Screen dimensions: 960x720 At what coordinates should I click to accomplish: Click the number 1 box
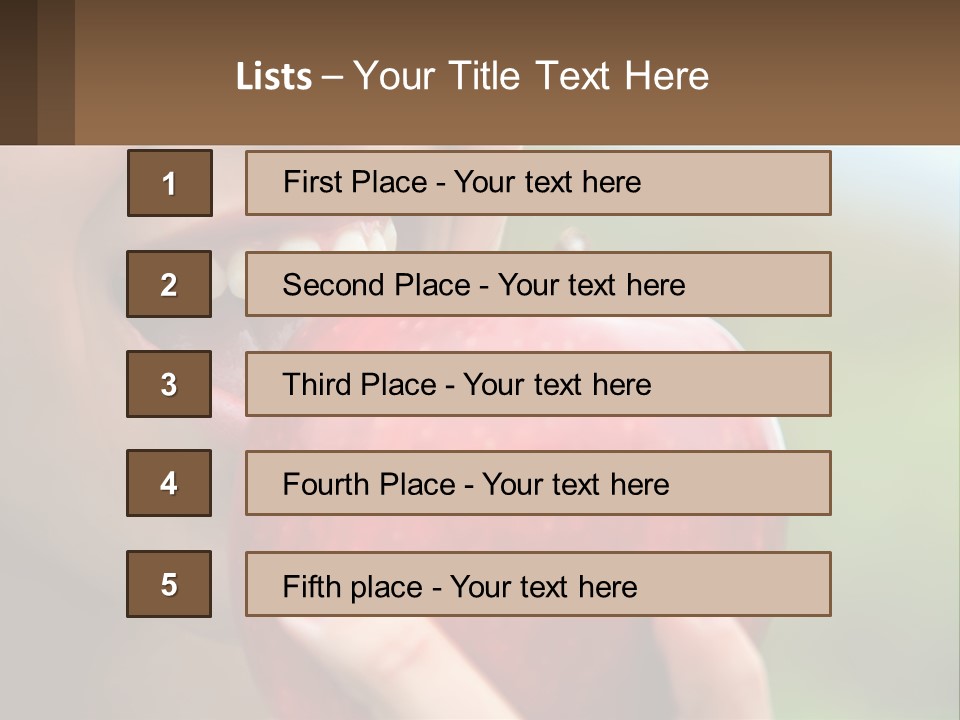(x=170, y=183)
